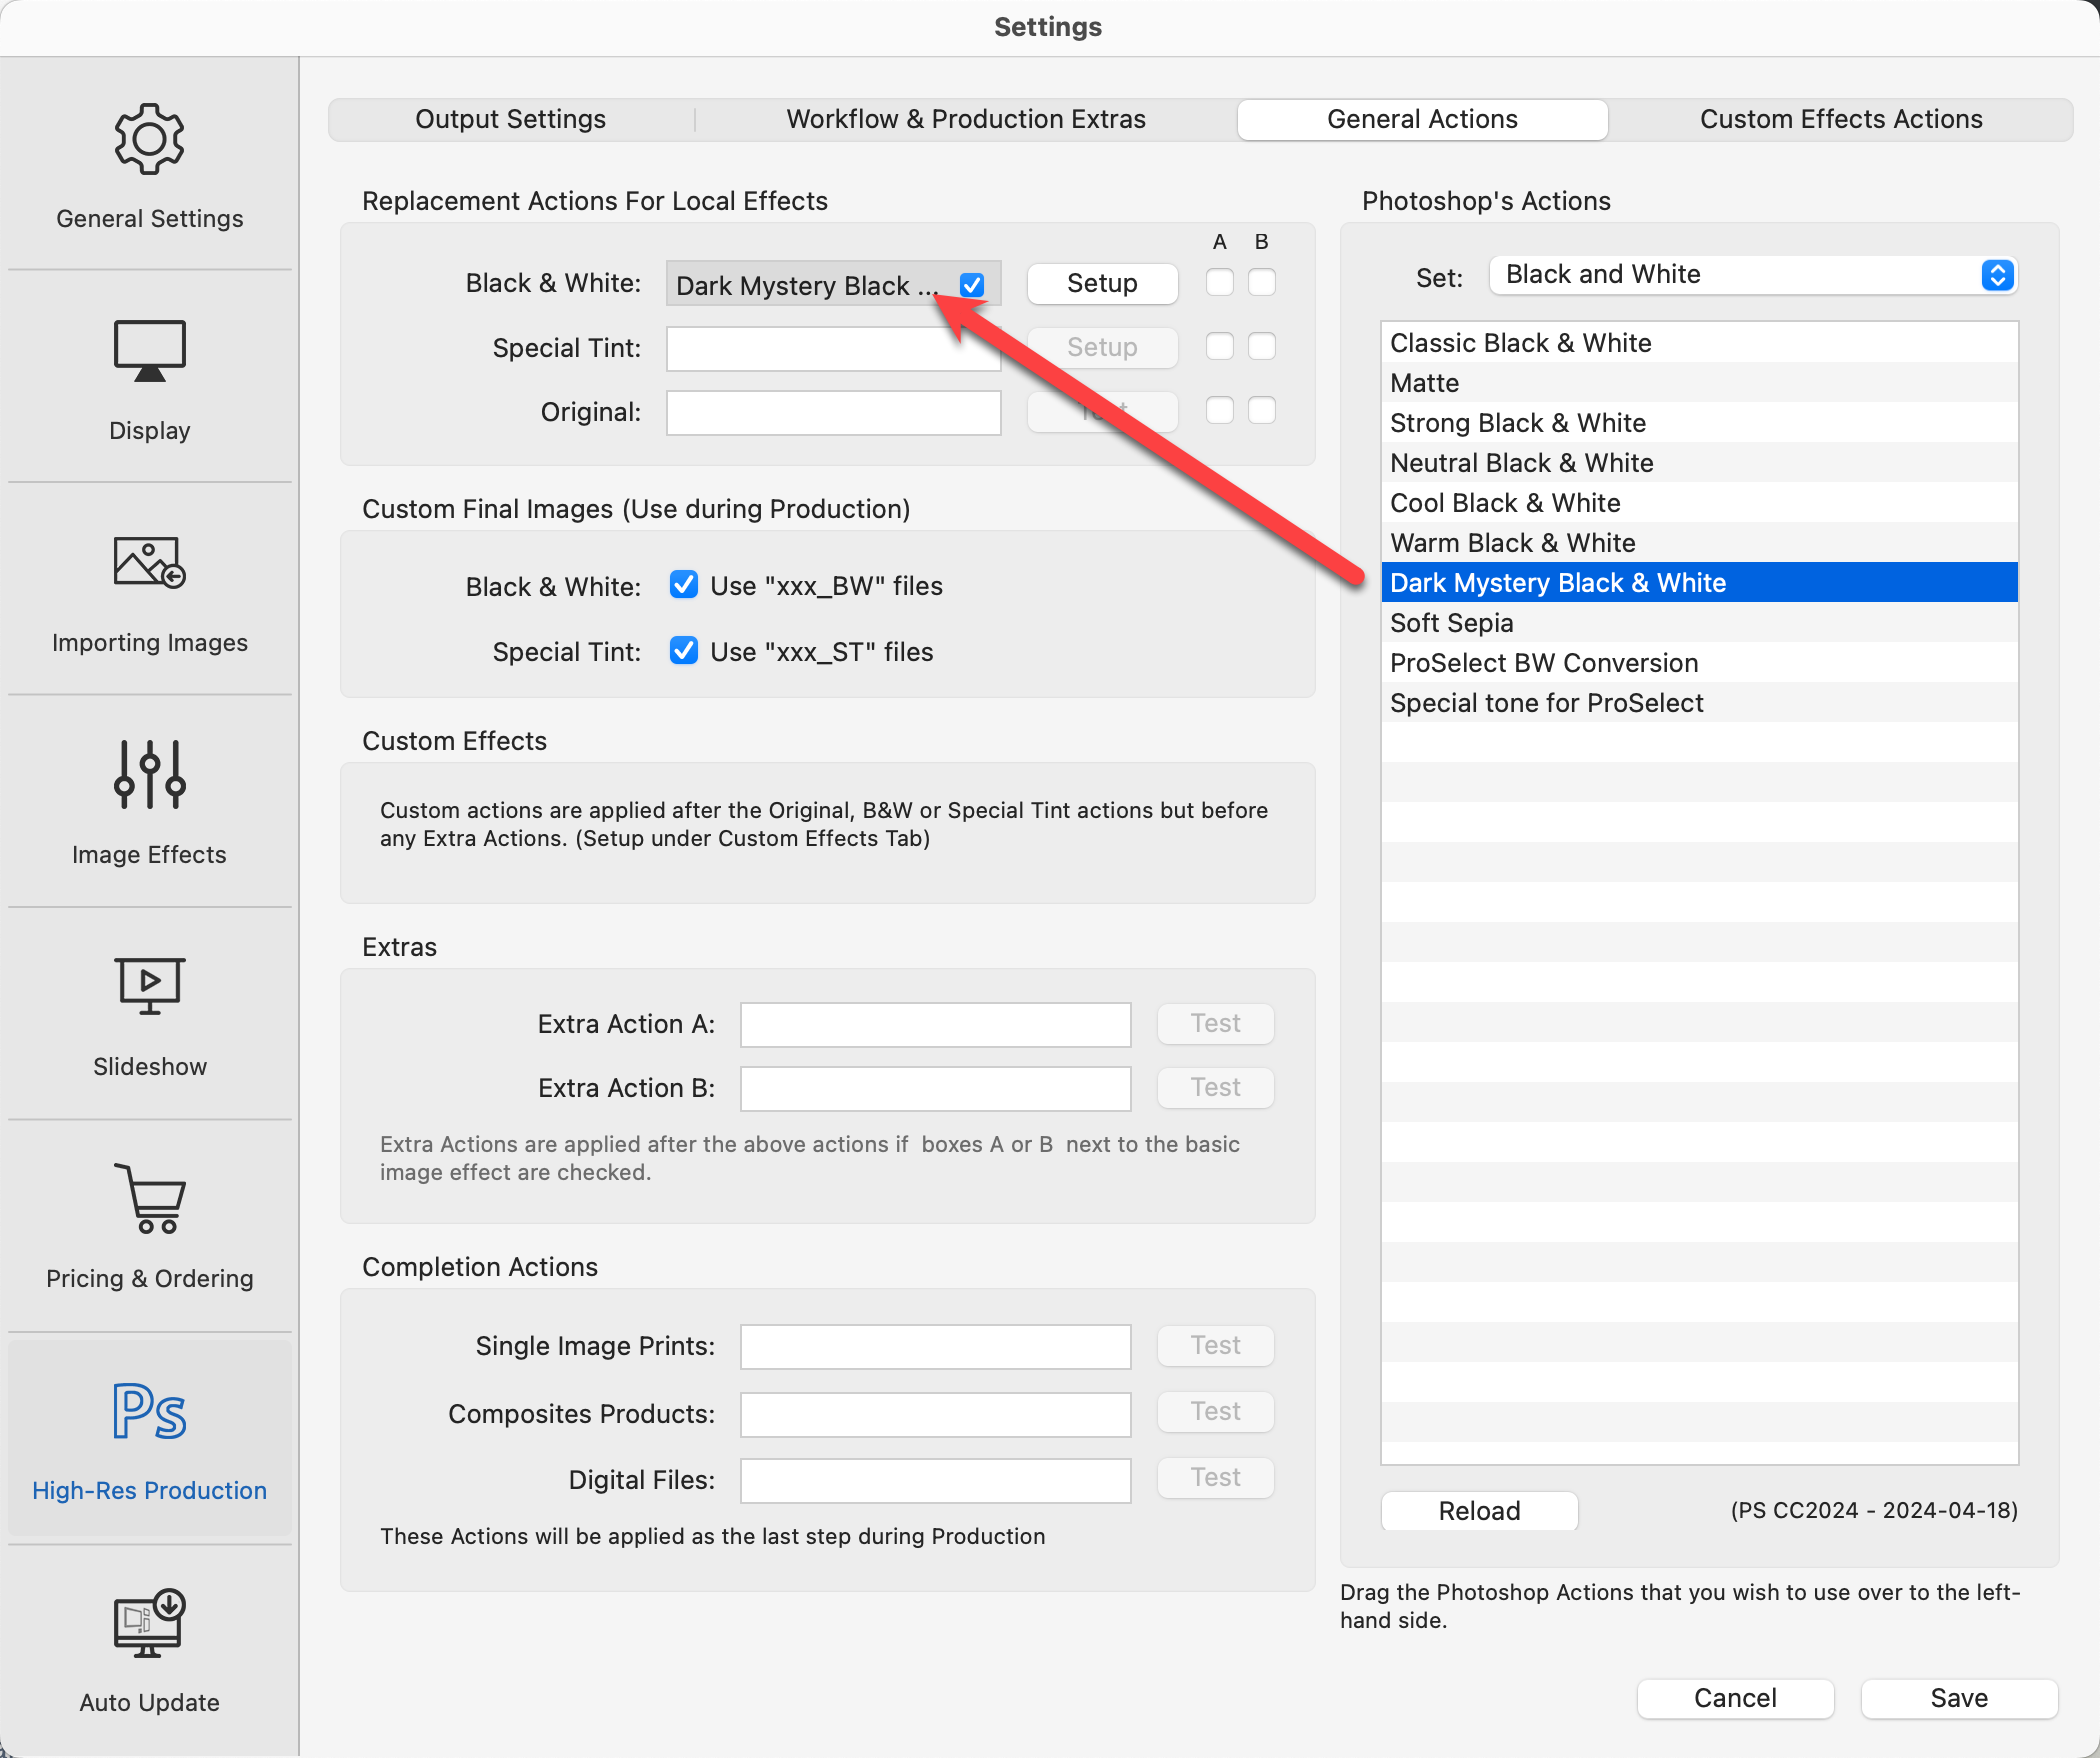Click the Reload actions button
The height and width of the screenshot is (1758, 2100).
point(1478,1510)
